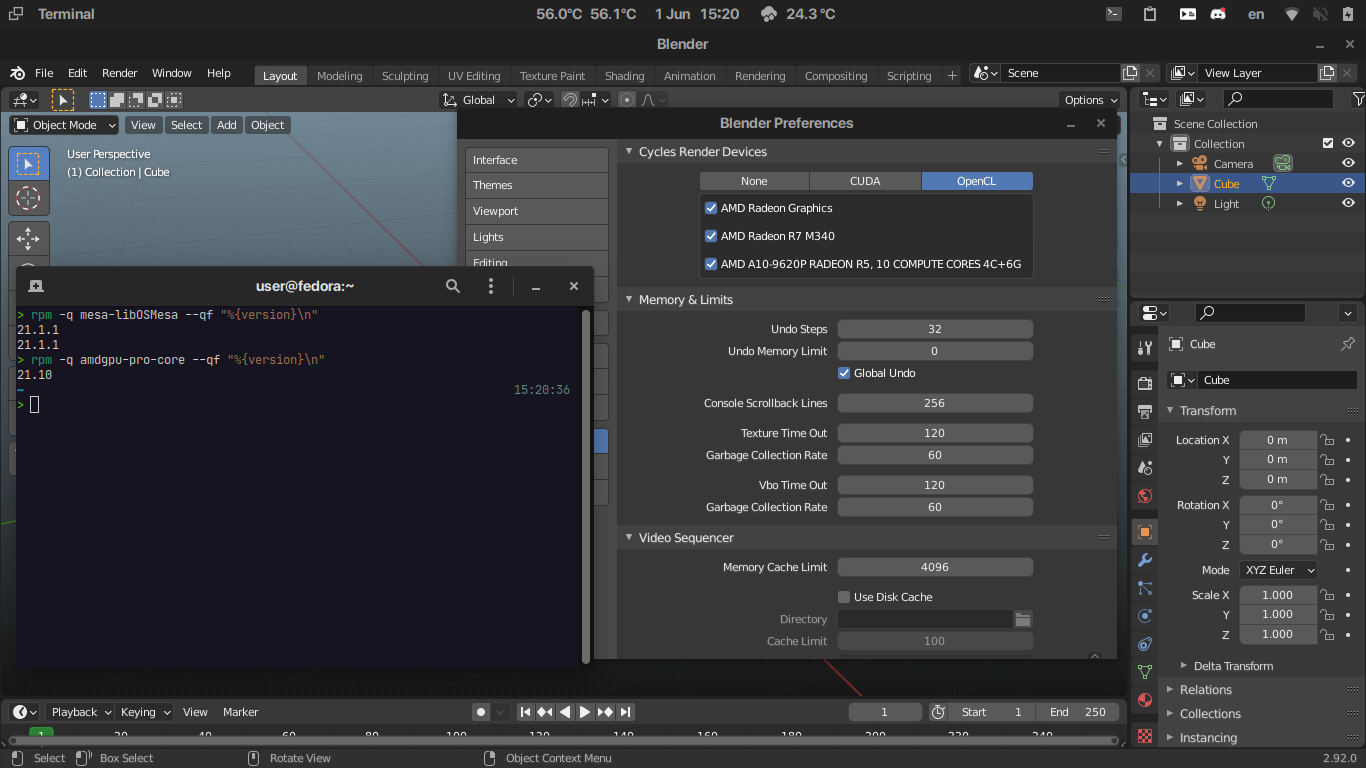Open the Lights preferences section
The height and width of the screenshot is (768, 1366).
coord(537,237)
